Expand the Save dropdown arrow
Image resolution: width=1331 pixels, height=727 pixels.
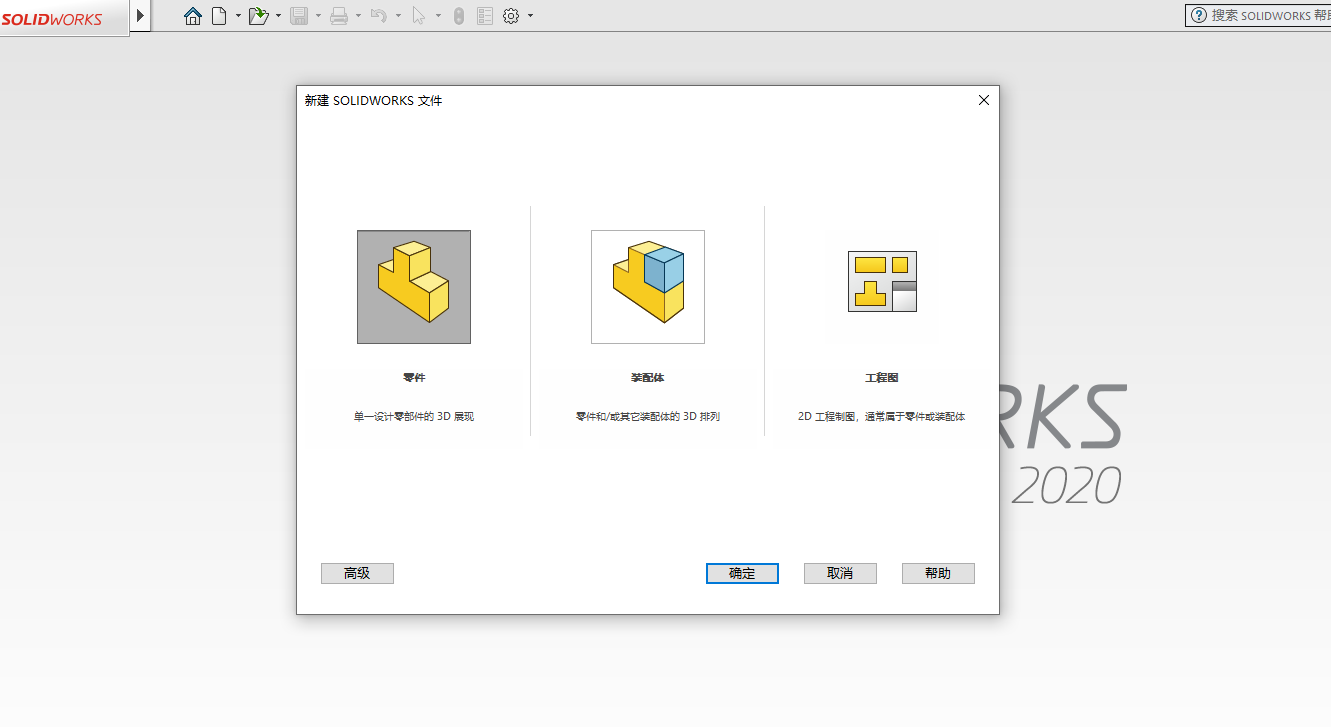click(318, 16)
